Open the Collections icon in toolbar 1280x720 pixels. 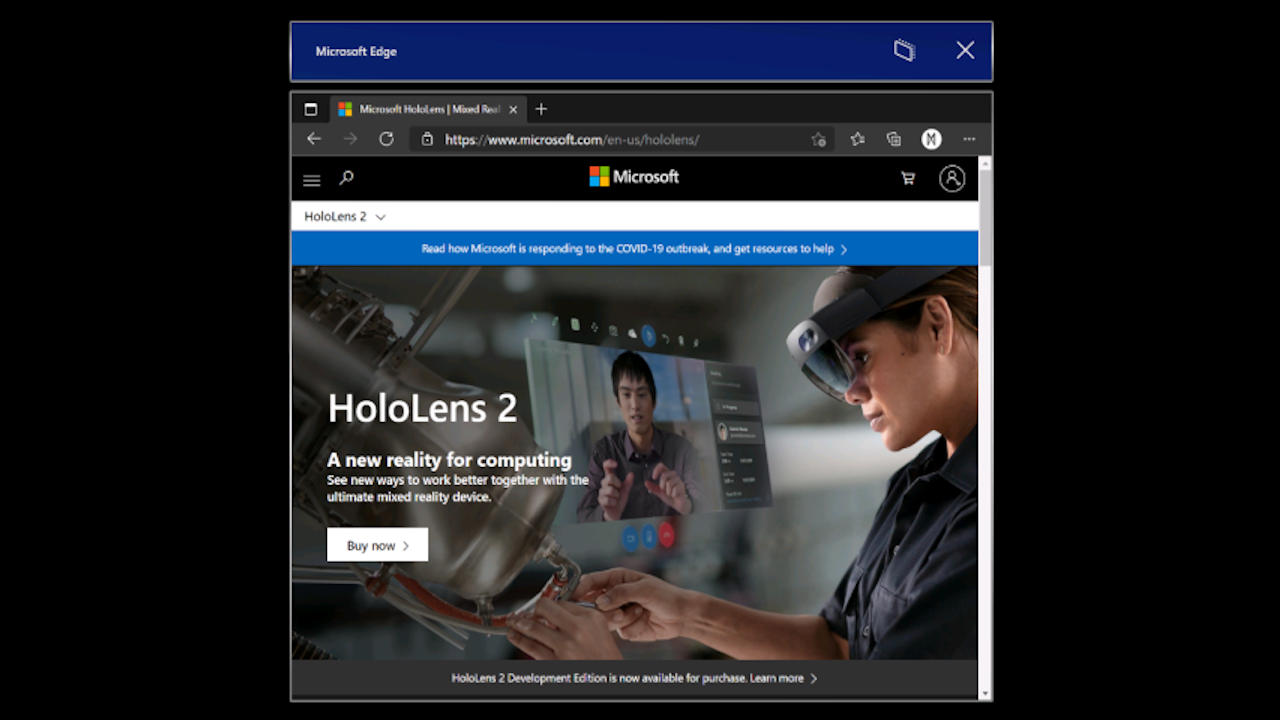pos(894,139)
